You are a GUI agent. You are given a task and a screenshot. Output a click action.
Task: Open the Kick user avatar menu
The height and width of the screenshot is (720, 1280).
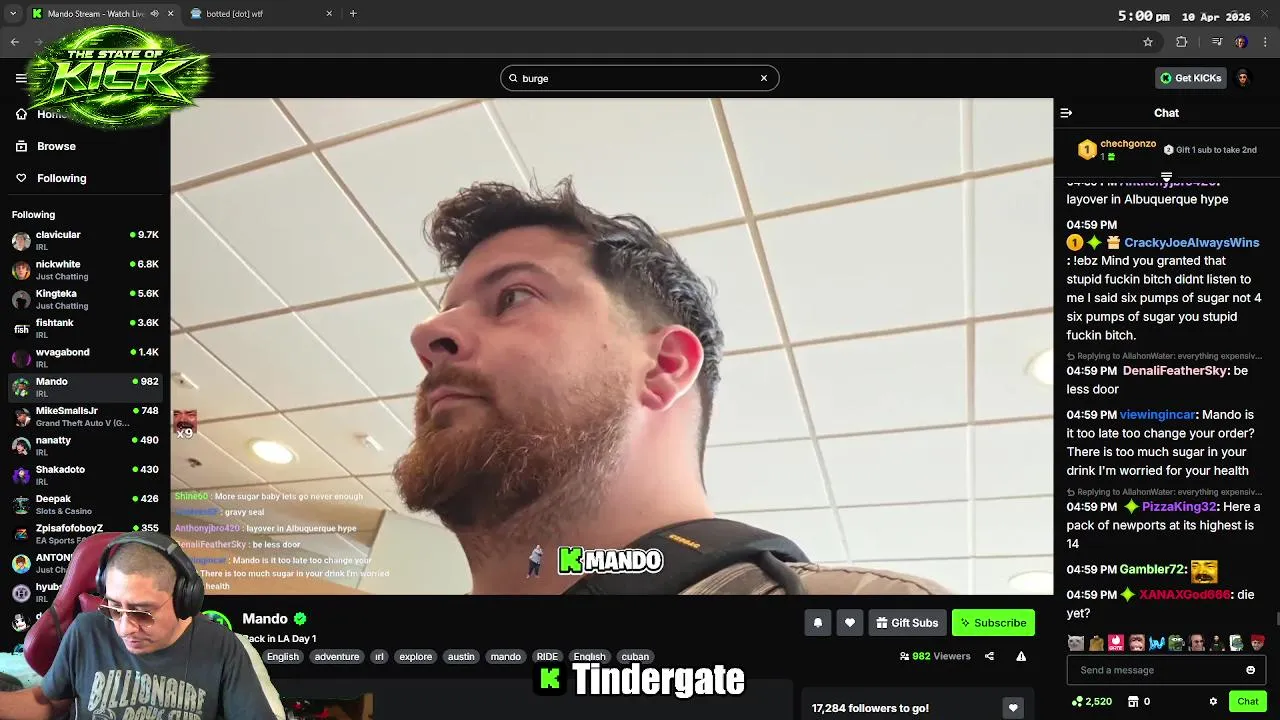(1243, 78)
